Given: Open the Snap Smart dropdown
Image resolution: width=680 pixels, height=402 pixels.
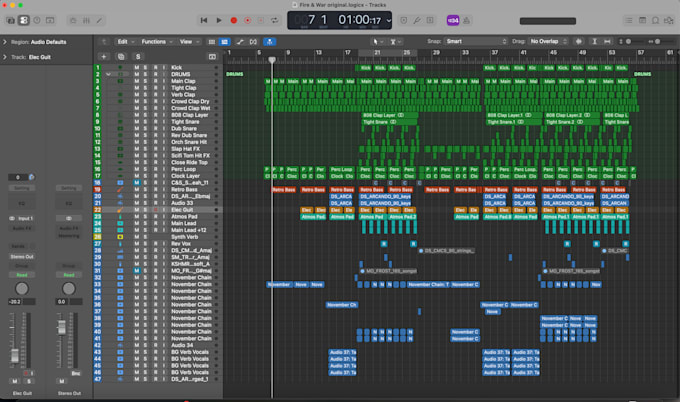Looking at the screenshot, I should pos(475,42).
